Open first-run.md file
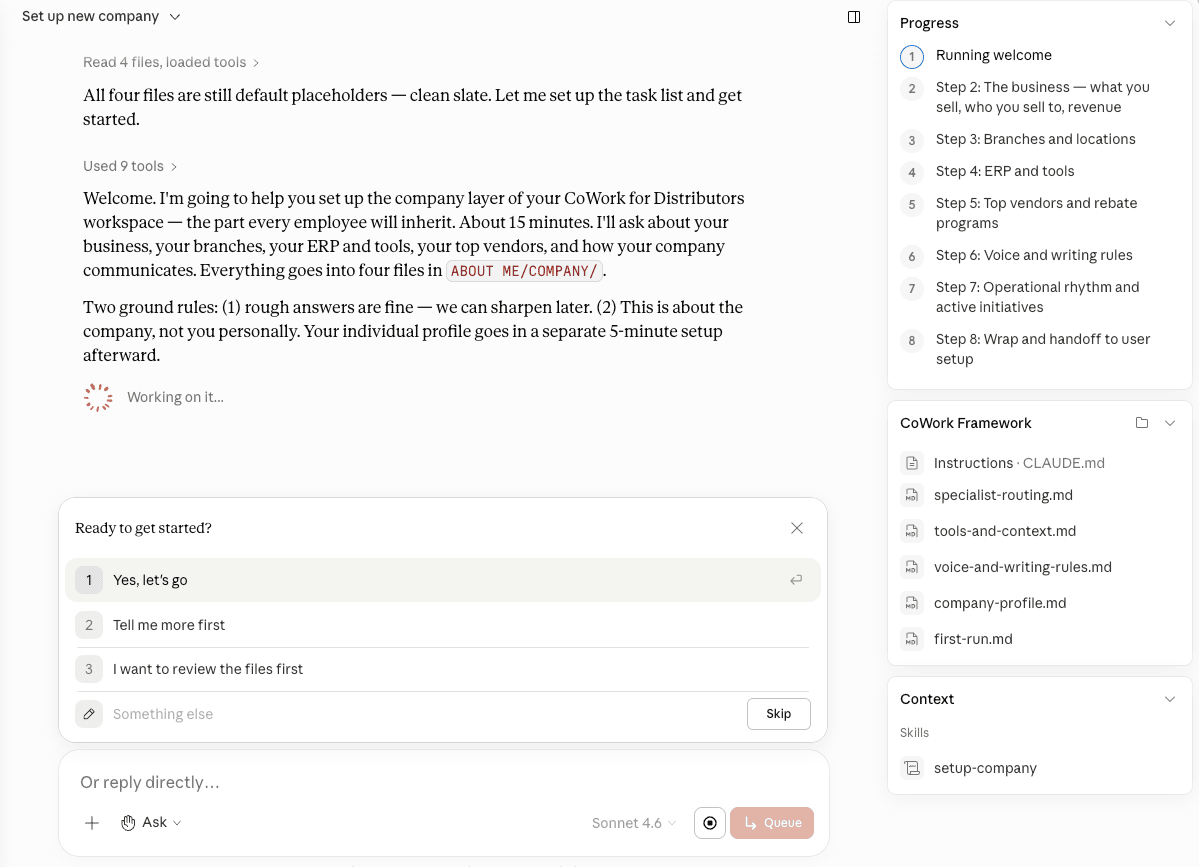 pos(973,639)
